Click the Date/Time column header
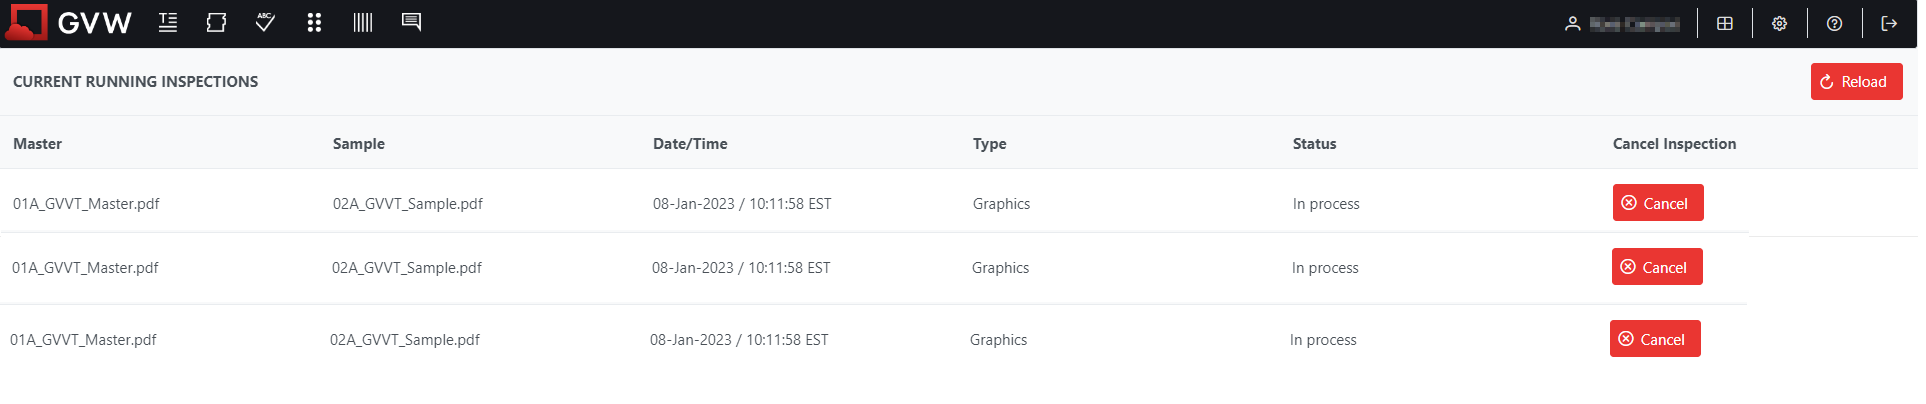 690,144
